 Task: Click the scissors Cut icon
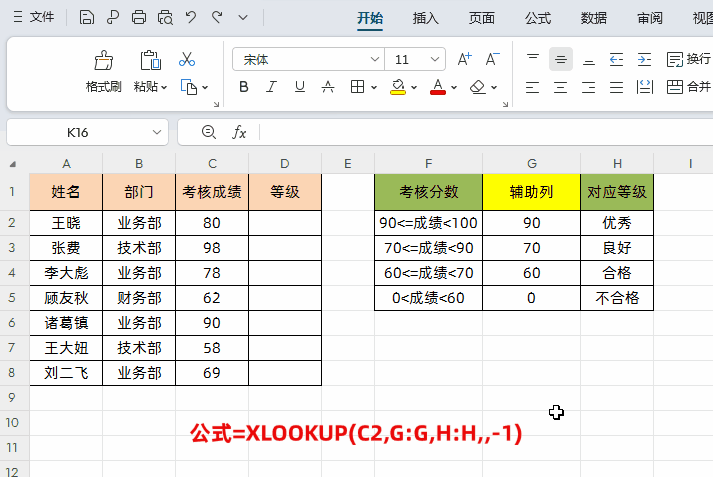click(x=187, y=60)
